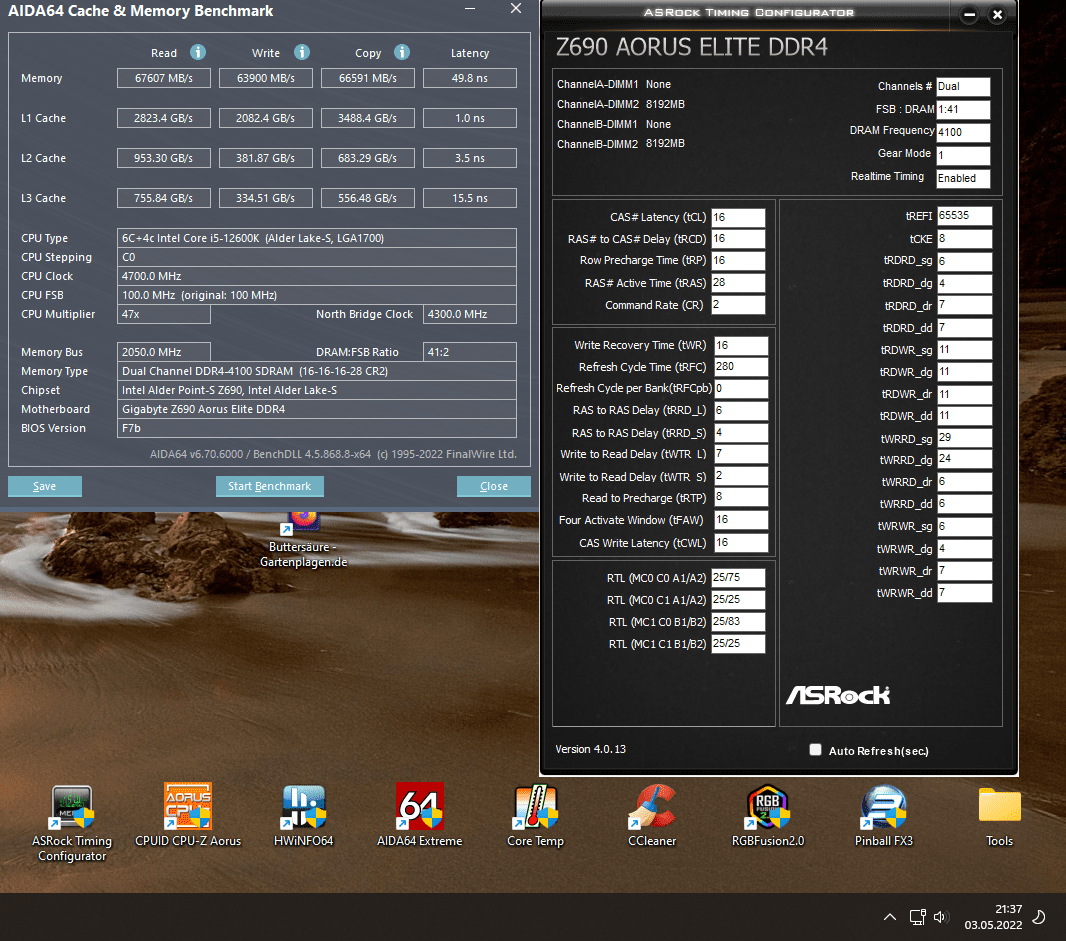Click the tWRRD_sg value field

point(964,438)
